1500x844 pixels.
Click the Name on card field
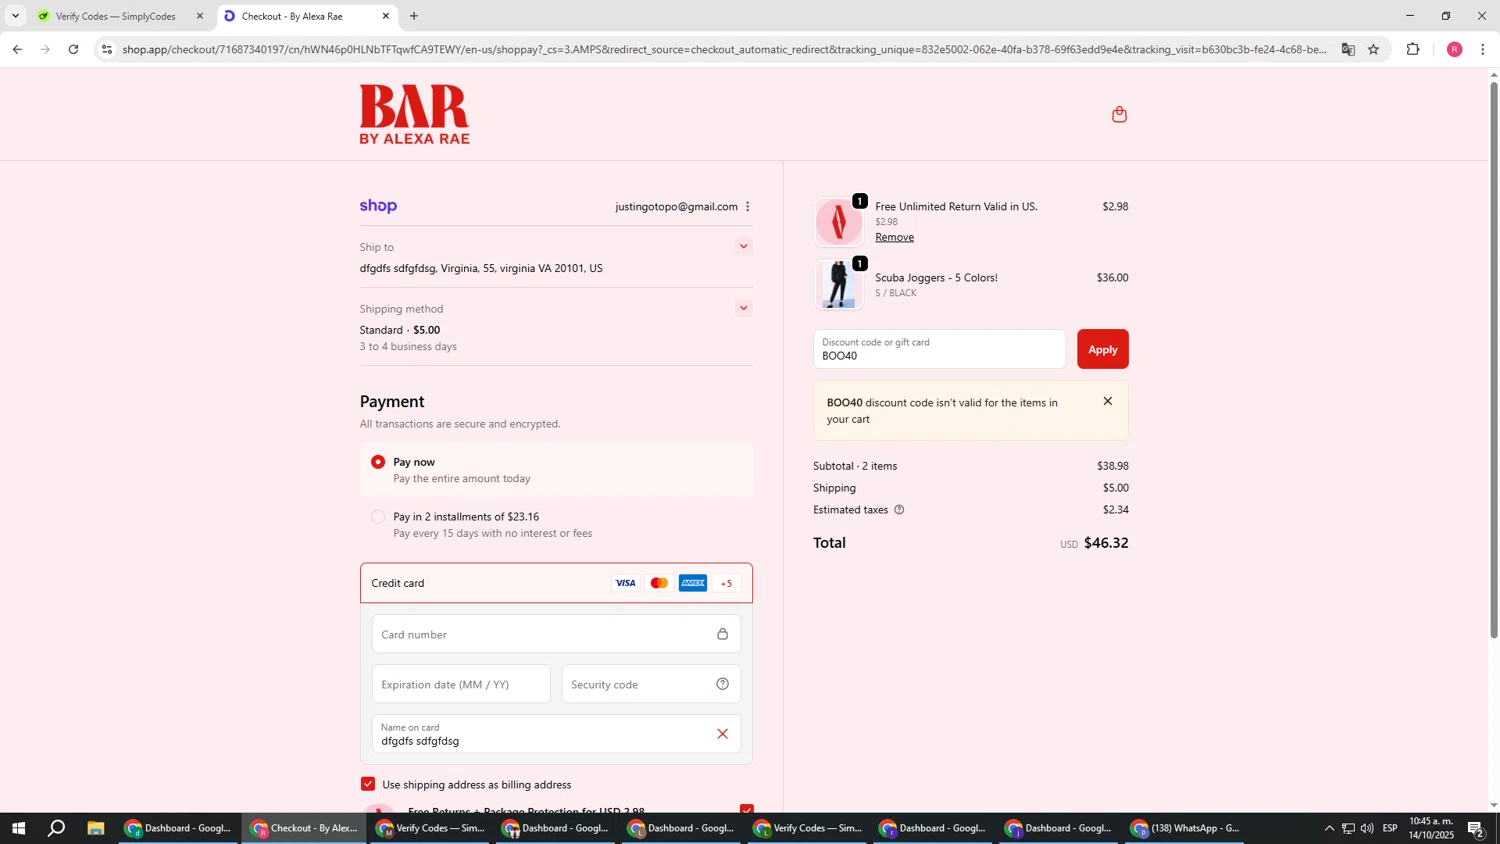click(x=556, y=734)
